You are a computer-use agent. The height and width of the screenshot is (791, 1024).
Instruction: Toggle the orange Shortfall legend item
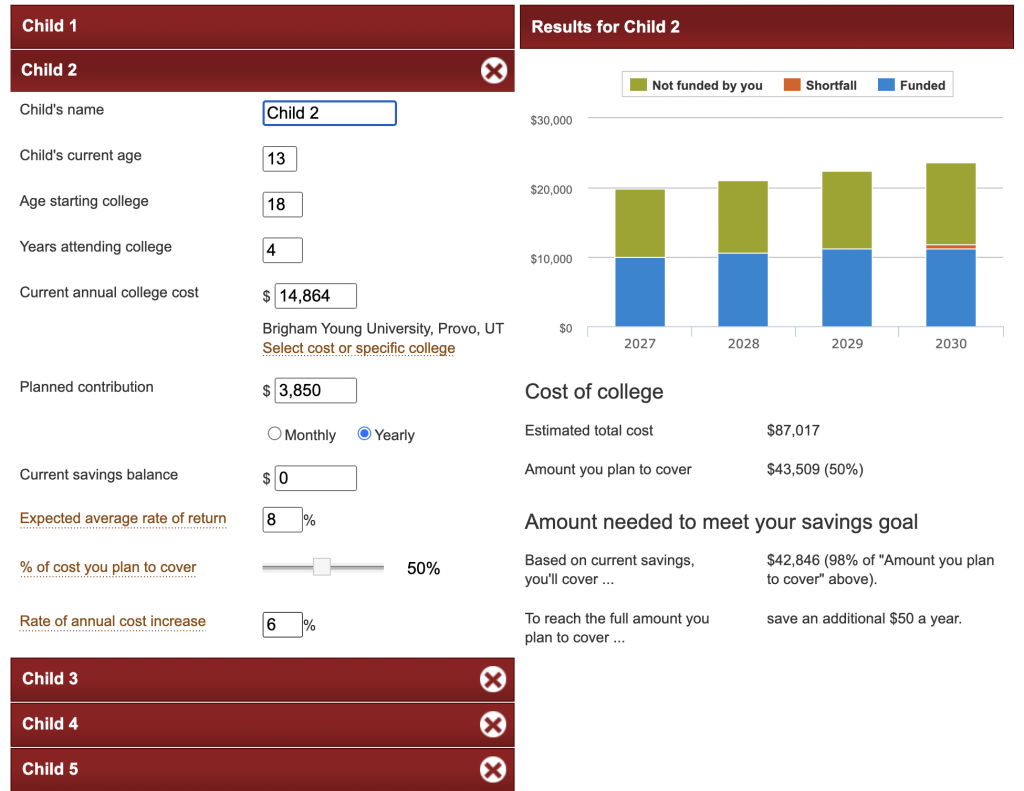click(820, 85)
